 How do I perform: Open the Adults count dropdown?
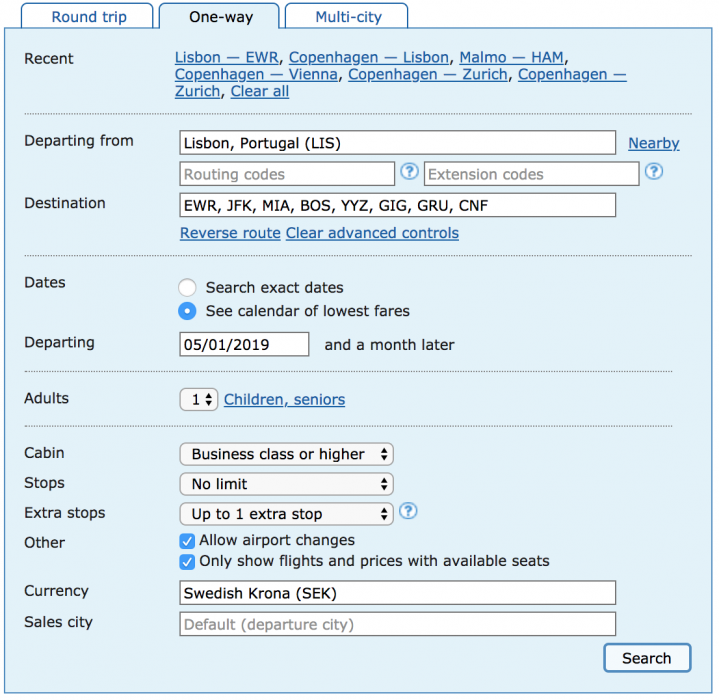pyautogui.click(x=199, y=400)
